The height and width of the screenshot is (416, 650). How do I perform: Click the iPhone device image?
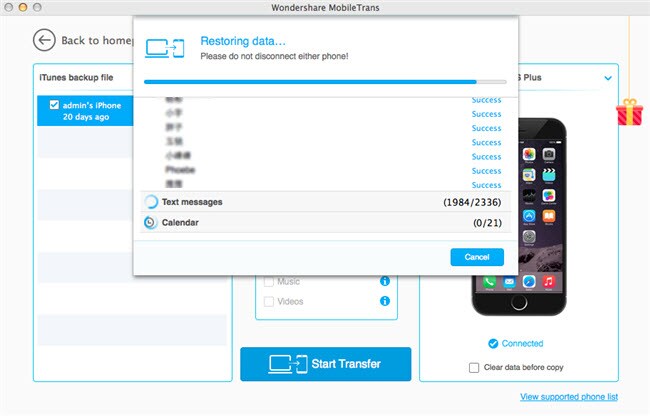coord(519,217)
